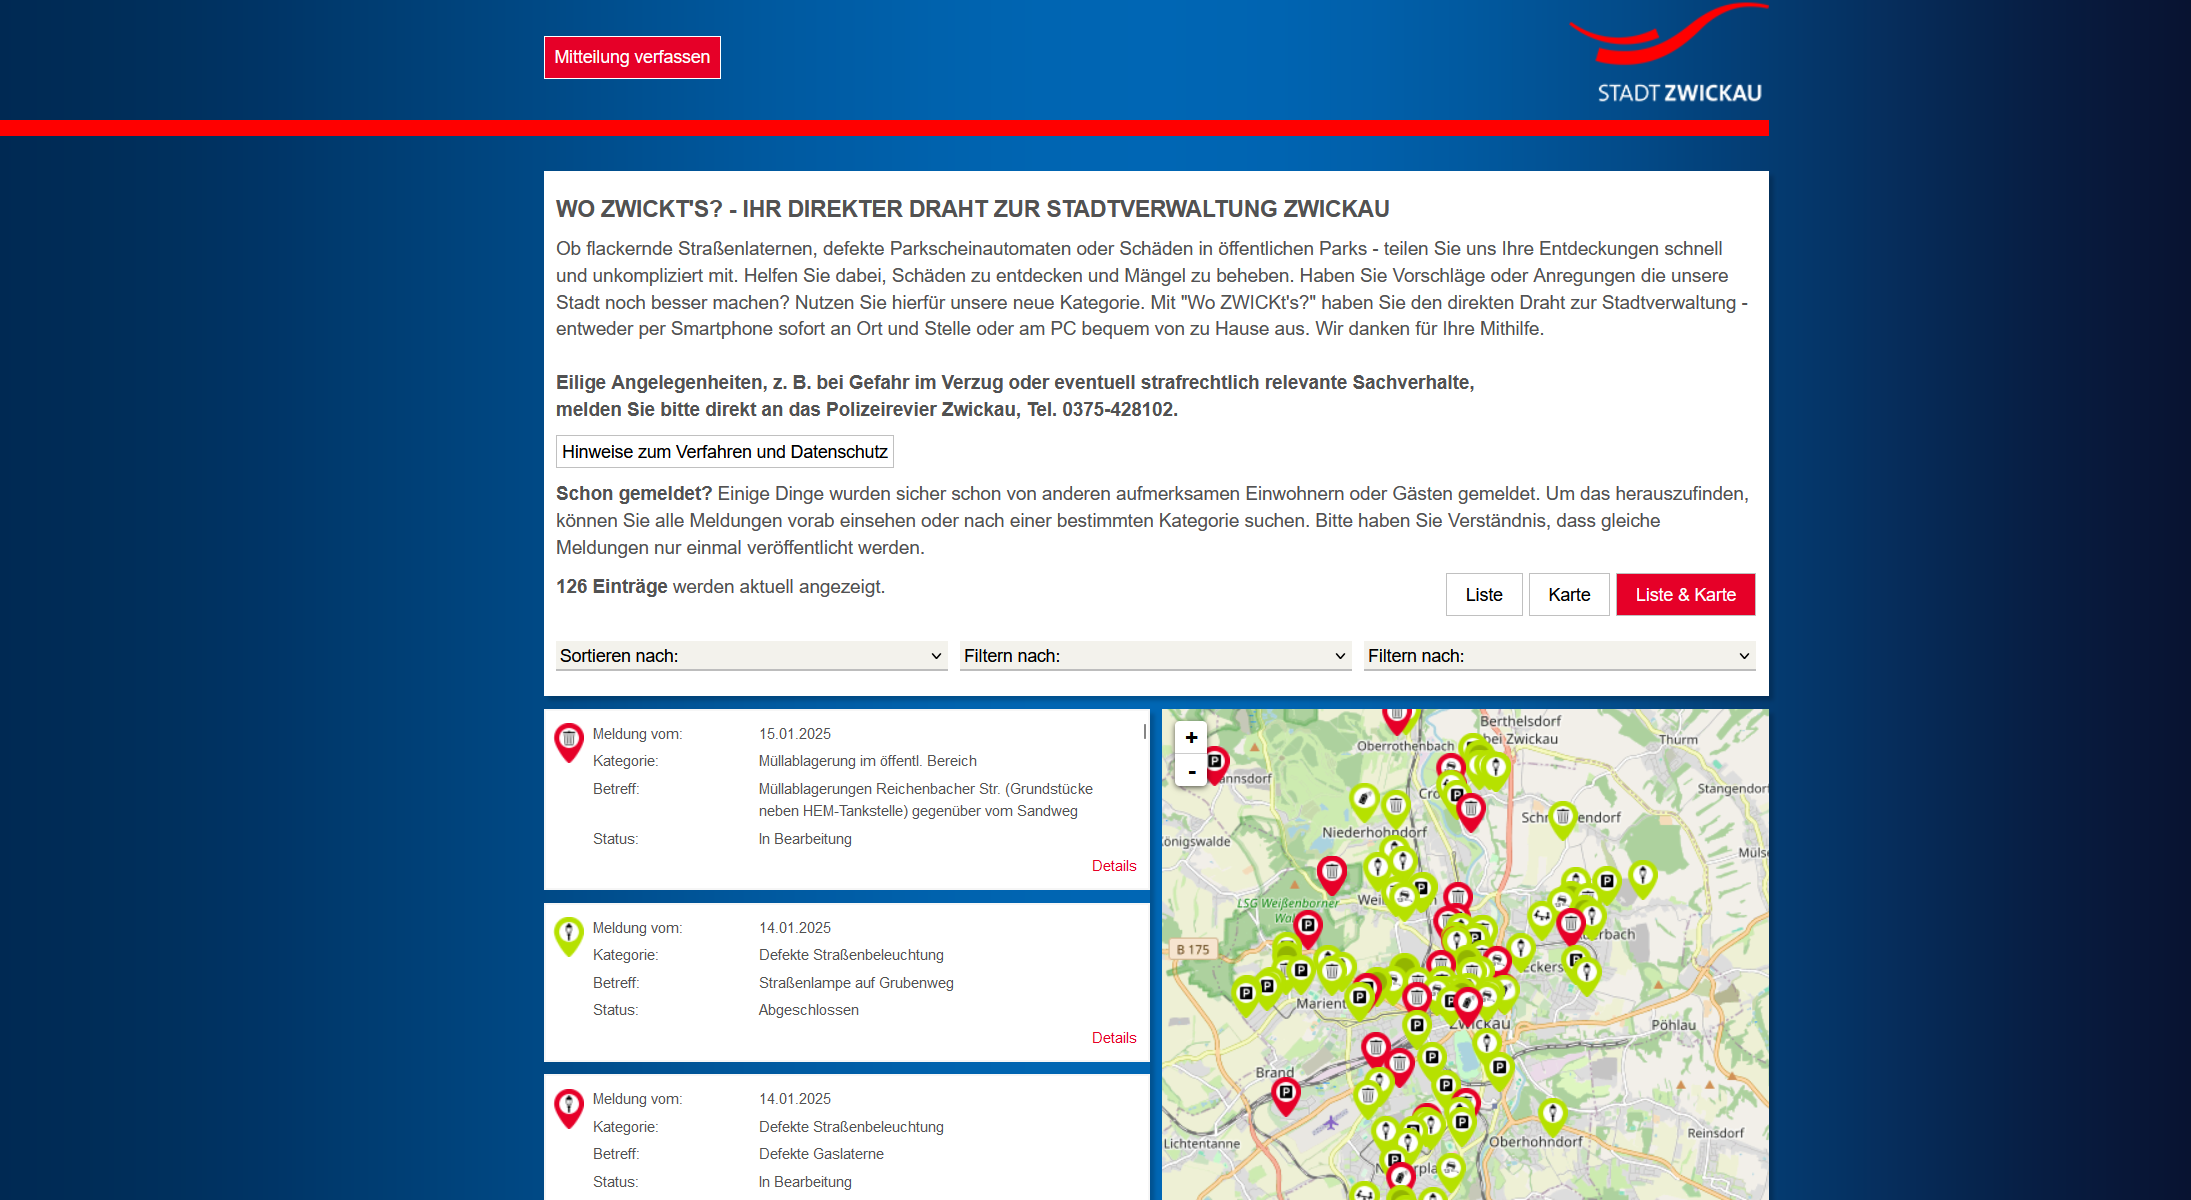The width and height of the screenshot is (2191, 1200).
Task: Zoom out on the map
Action: (x=1191, y=771)
